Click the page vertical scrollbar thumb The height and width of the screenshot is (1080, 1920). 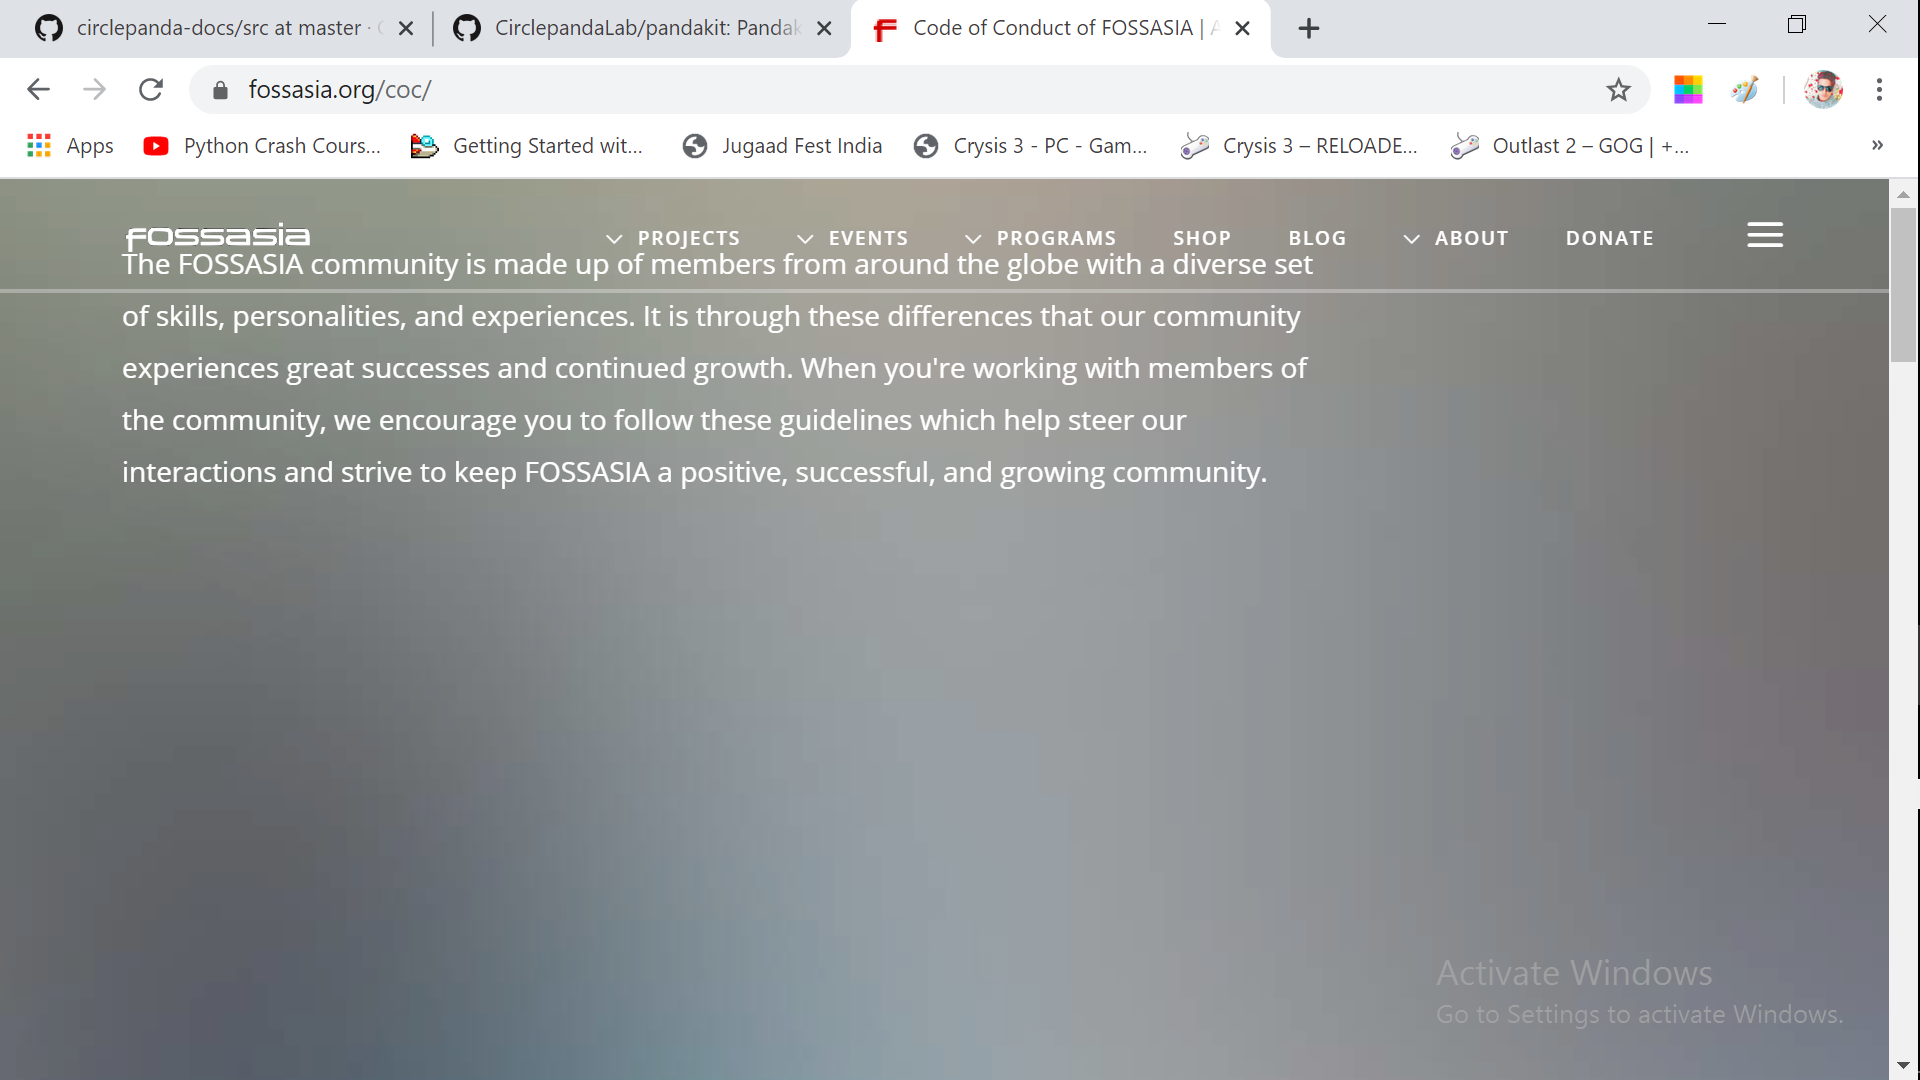[1903, 285]
